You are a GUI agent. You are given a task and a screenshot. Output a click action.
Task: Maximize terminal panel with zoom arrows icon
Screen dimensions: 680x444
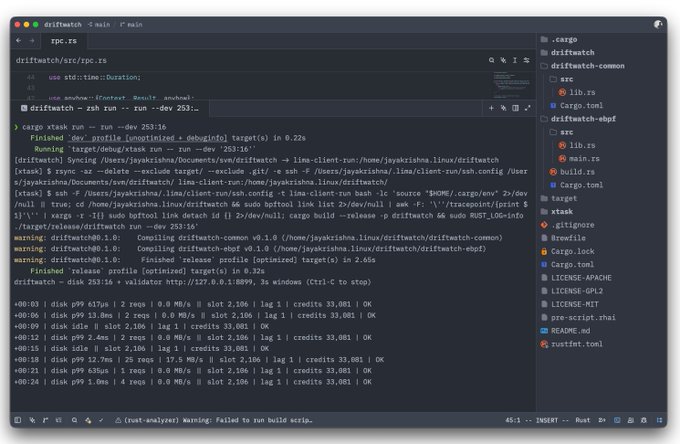527,108
